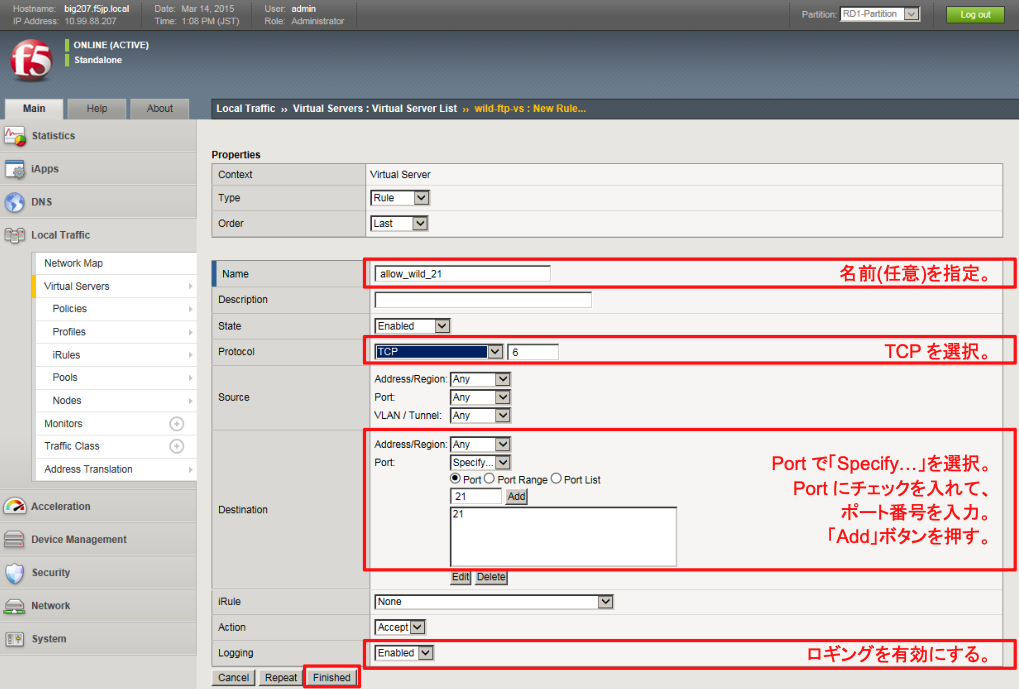Click the Finished button
The image size is (1019, 689).
tap(331, 677)
